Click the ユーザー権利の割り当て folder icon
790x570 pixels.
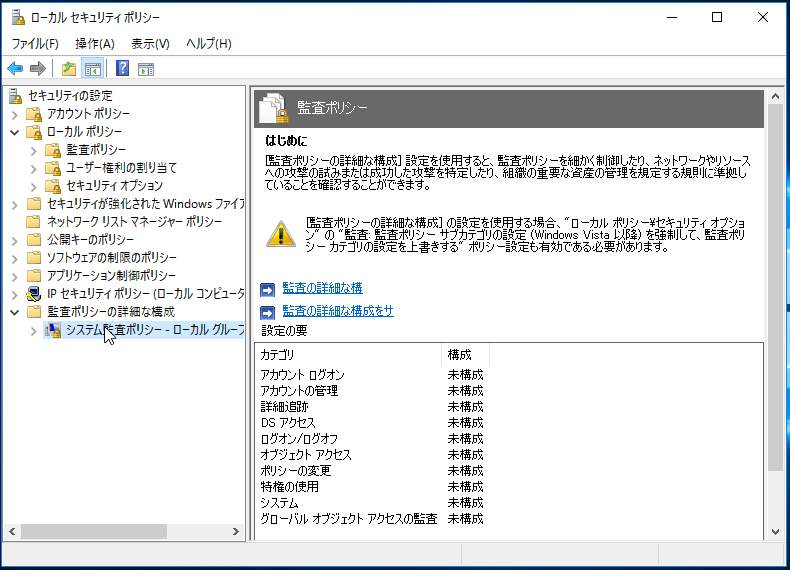[x=53, y=168]
